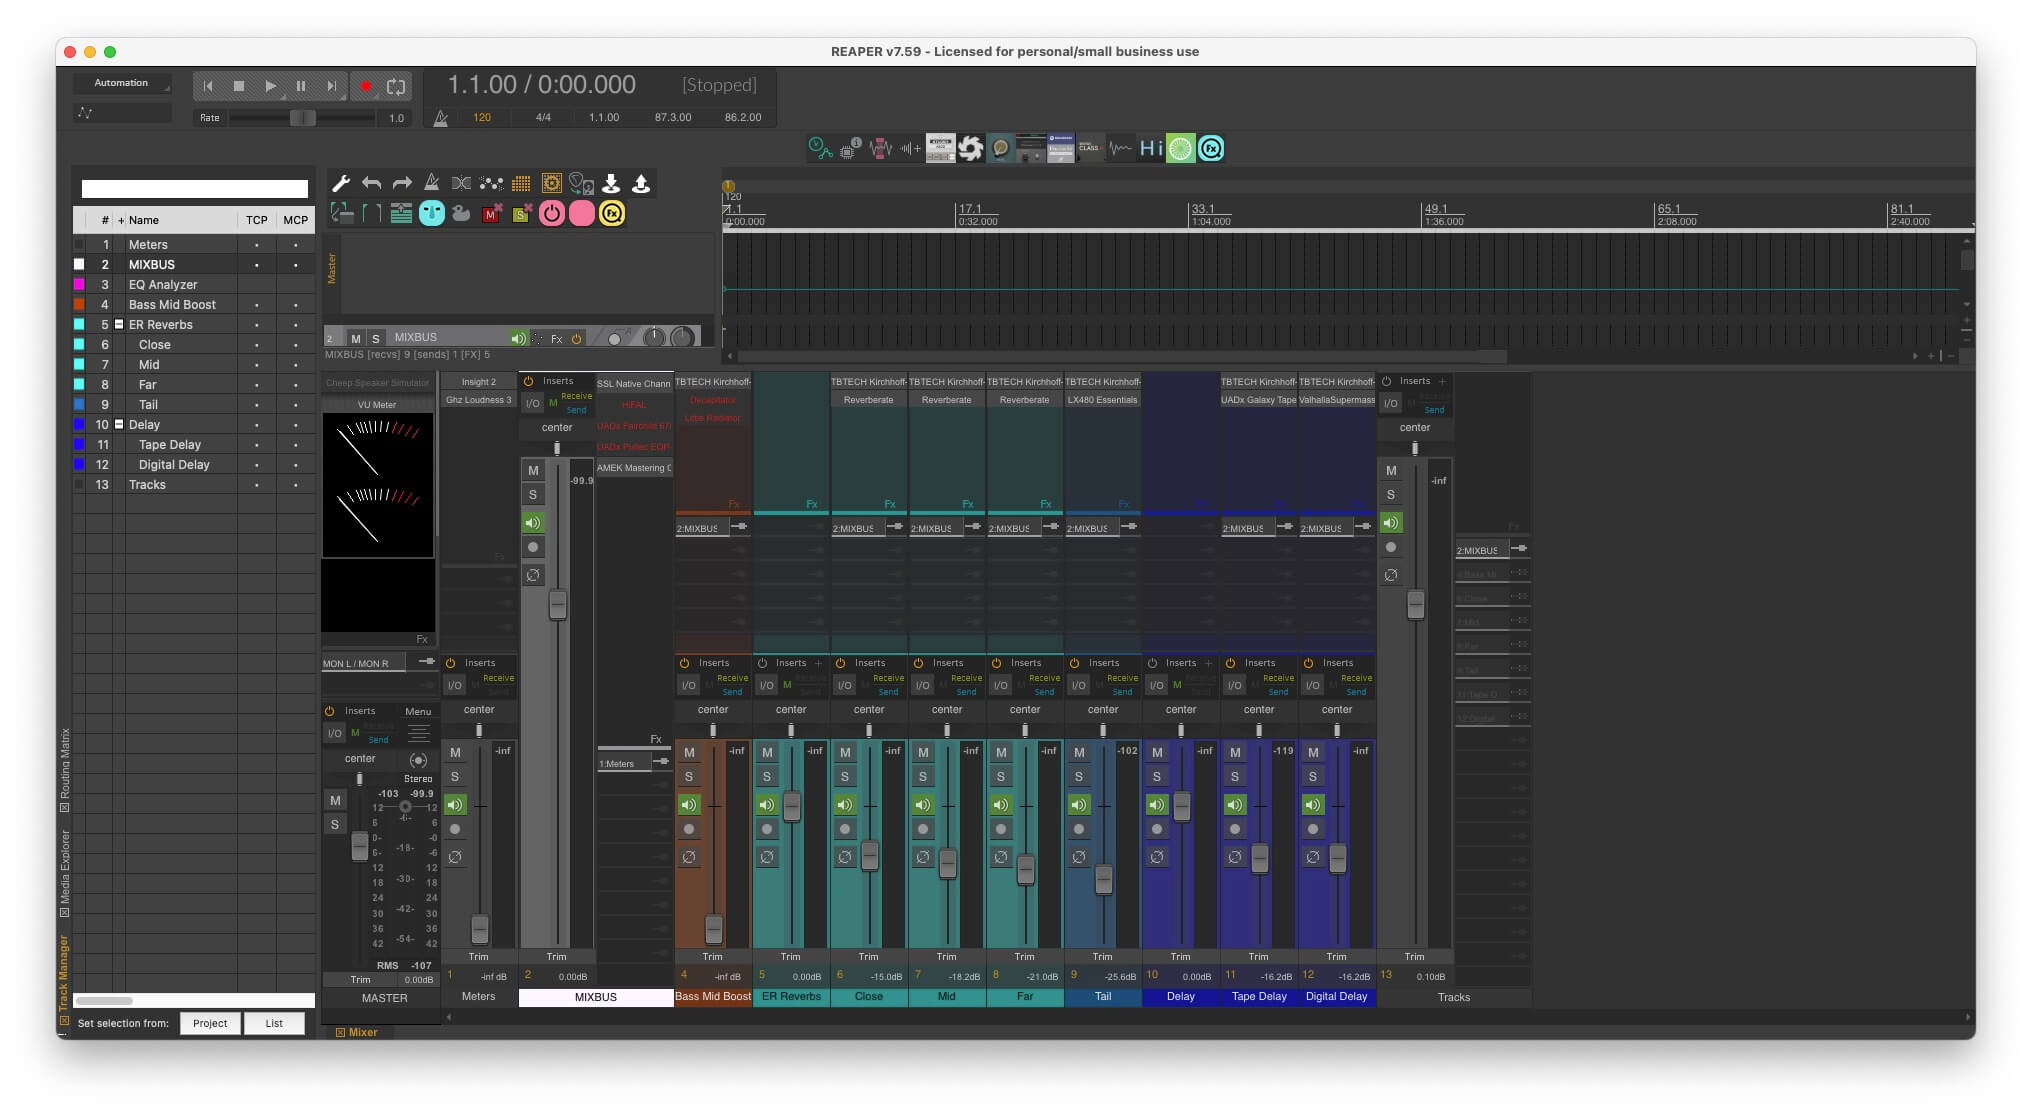2032x1114 pixels.
Task: Collapse the ER Reverbs folder
Action: [119, 325]
